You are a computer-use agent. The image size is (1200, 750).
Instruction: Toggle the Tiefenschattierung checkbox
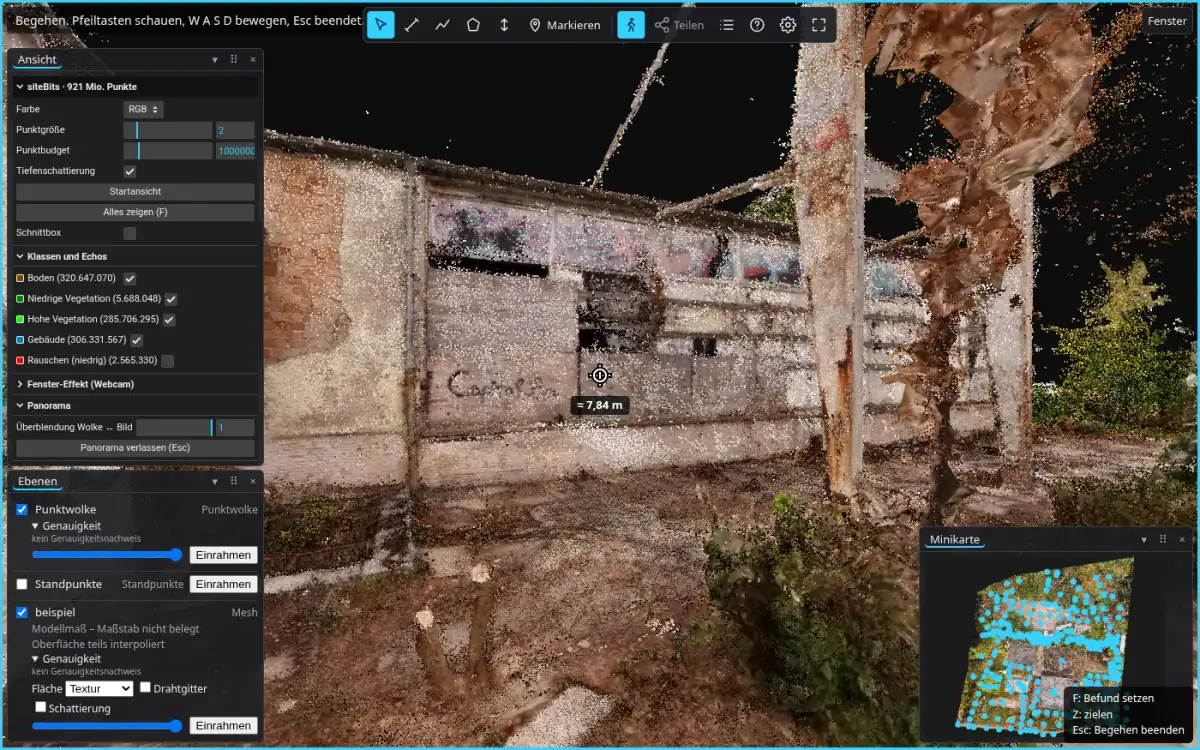(130, 172)
